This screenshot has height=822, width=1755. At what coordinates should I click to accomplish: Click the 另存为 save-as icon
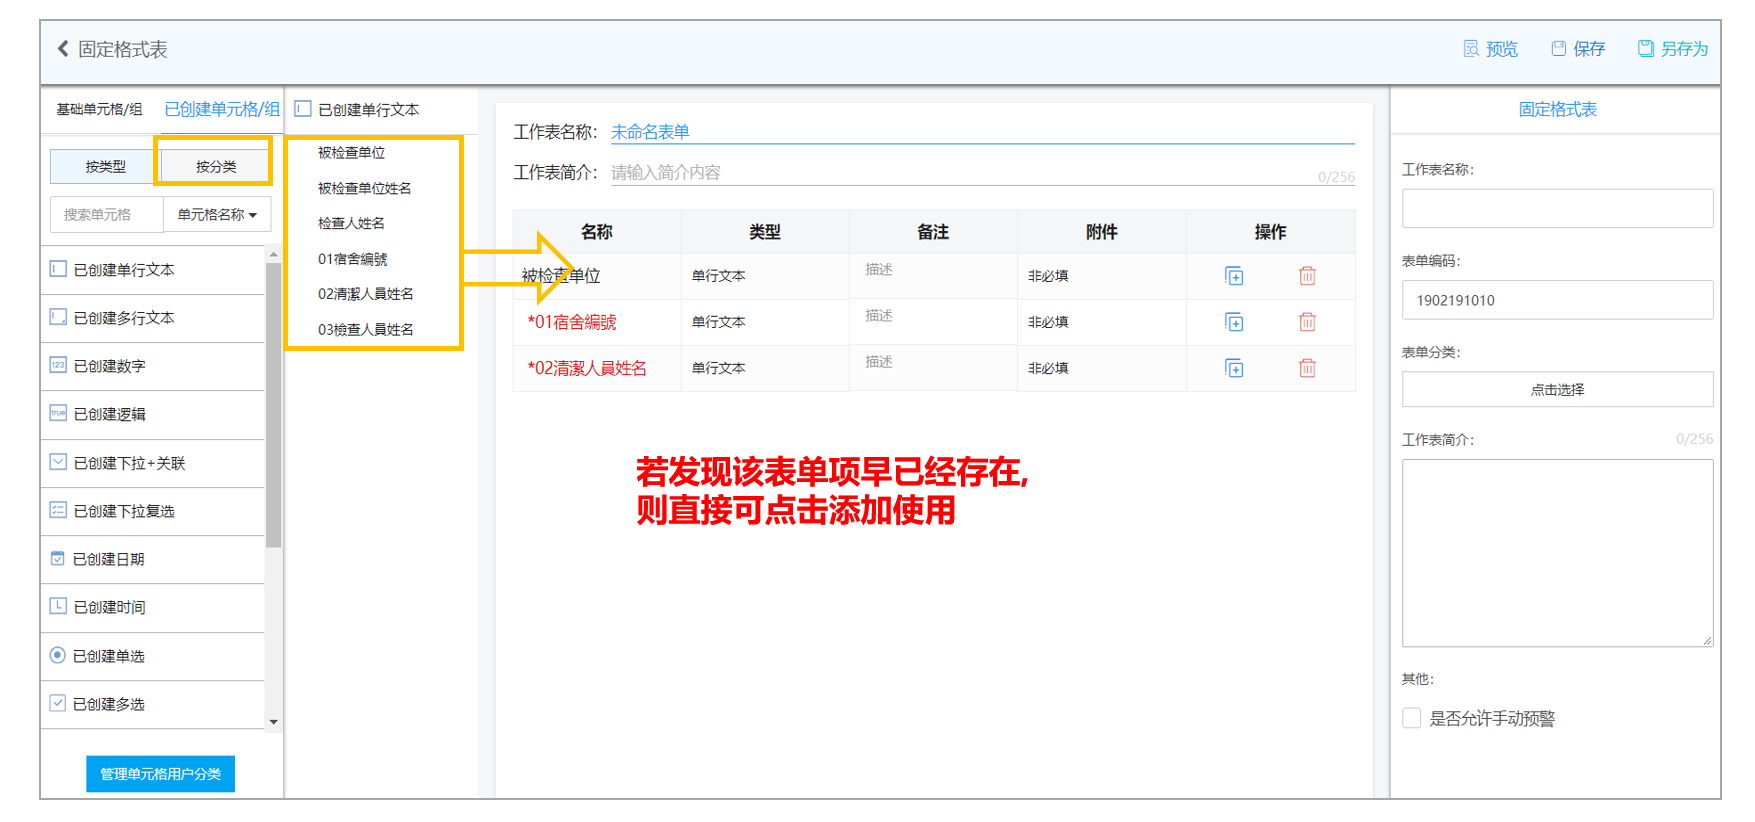(x=1645, y=49)
